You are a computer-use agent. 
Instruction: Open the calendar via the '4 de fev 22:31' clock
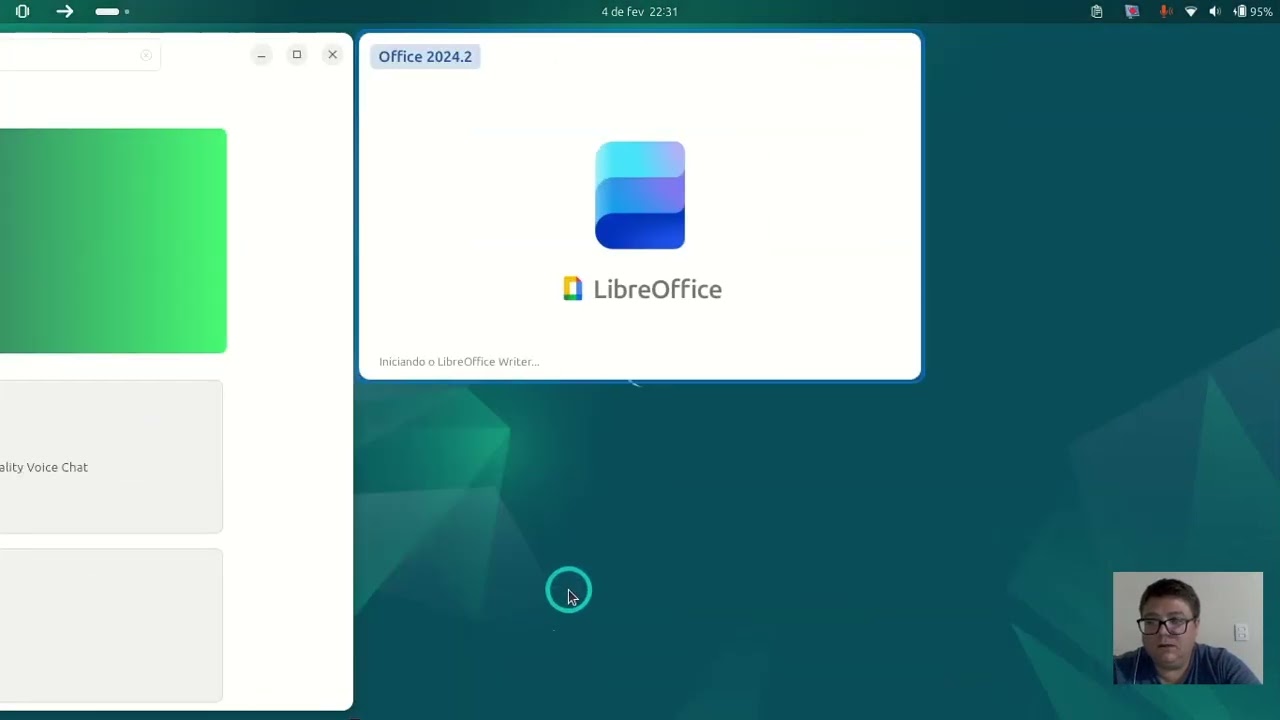(639, 11)
